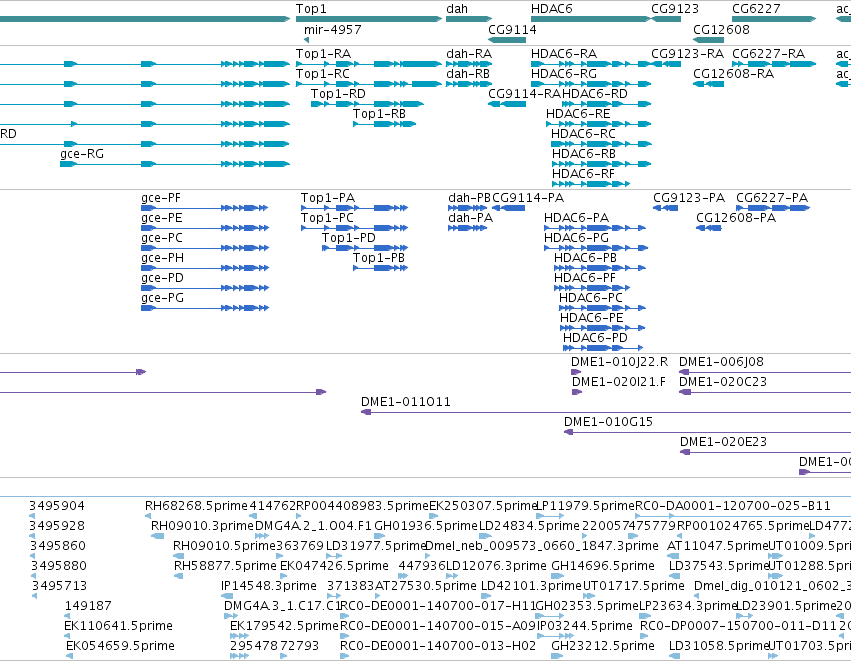Select protein dah-PB
Image resolution: width=851 pixels, height=661 pixels.
(x=468, y=208)
